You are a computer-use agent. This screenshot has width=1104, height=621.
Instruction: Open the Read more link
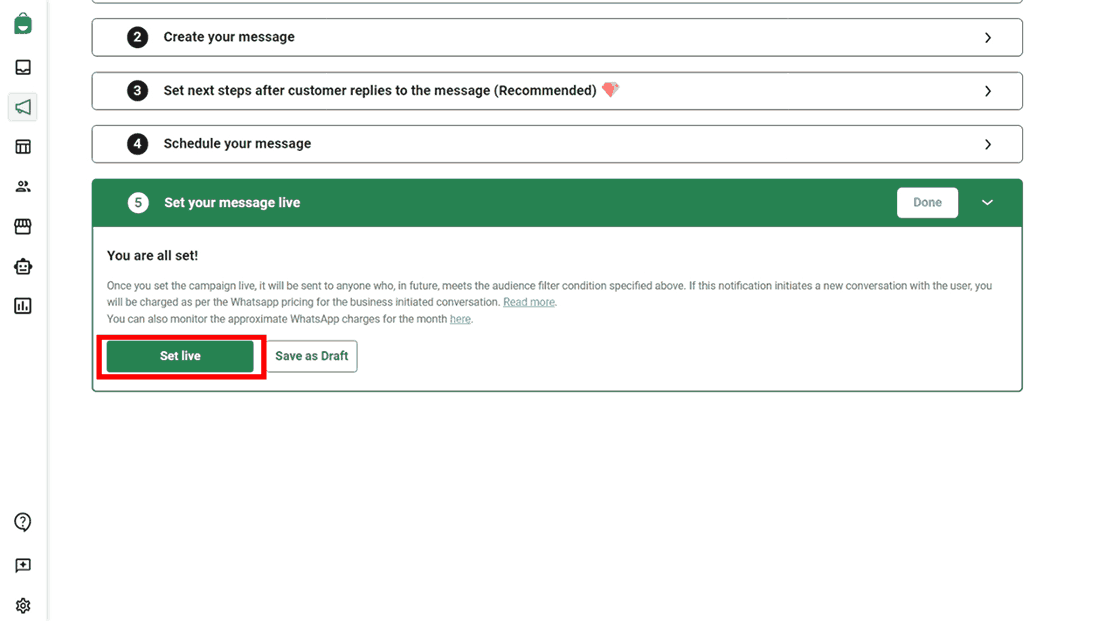(529, 302)
